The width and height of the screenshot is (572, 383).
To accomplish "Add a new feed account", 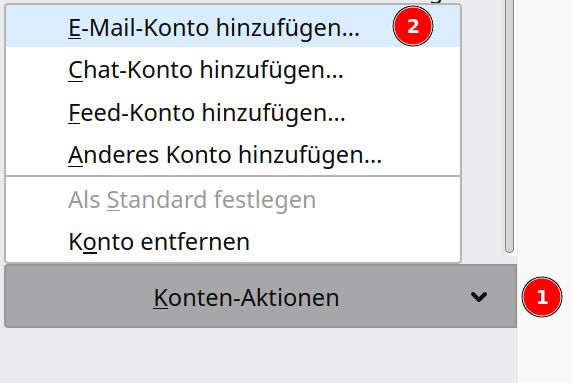I will [x=233, y=112].
